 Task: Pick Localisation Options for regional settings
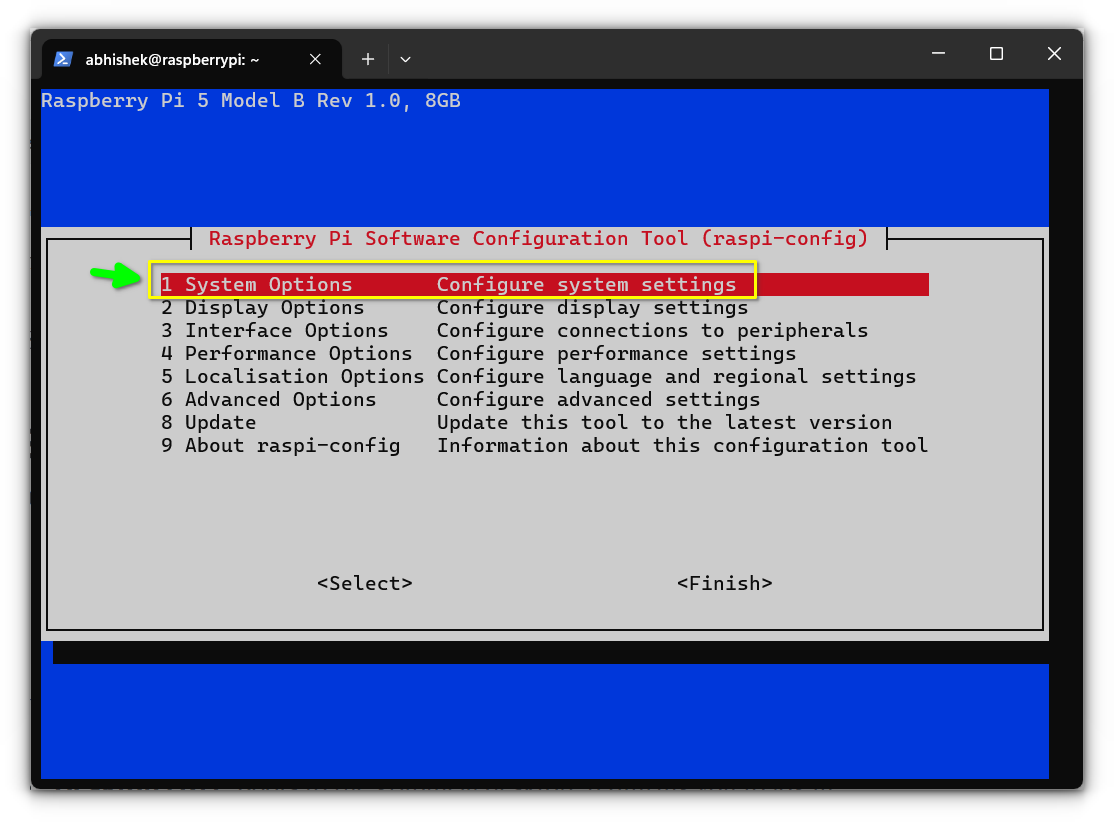pyautogui.click(x=304, y=376)
